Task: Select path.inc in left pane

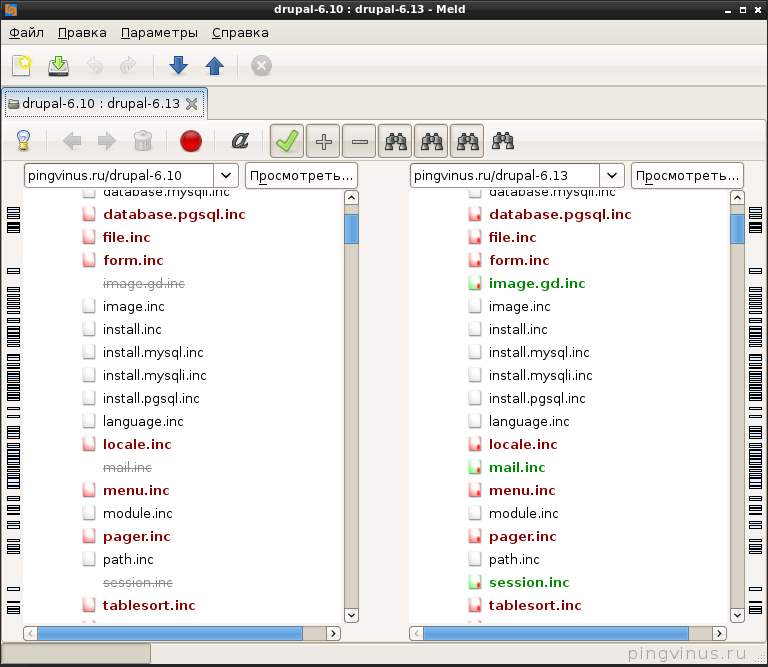Action: point(128,559)
